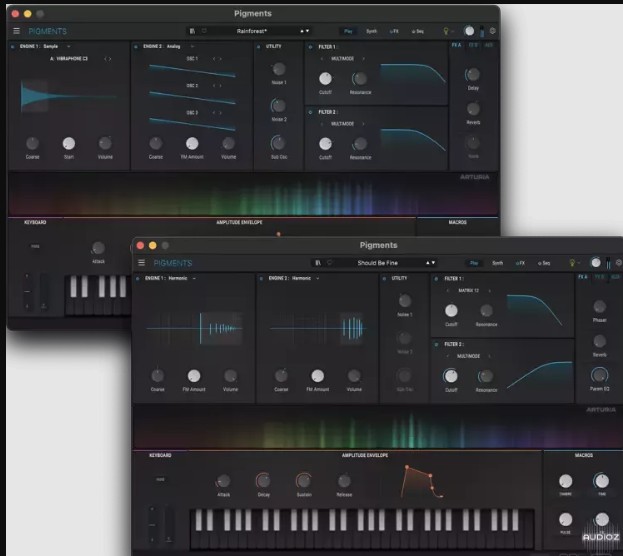Switch to Seq tab in Should Be Fine window
The height and width of the screenshot is (556, 623).
pos(544,263)
